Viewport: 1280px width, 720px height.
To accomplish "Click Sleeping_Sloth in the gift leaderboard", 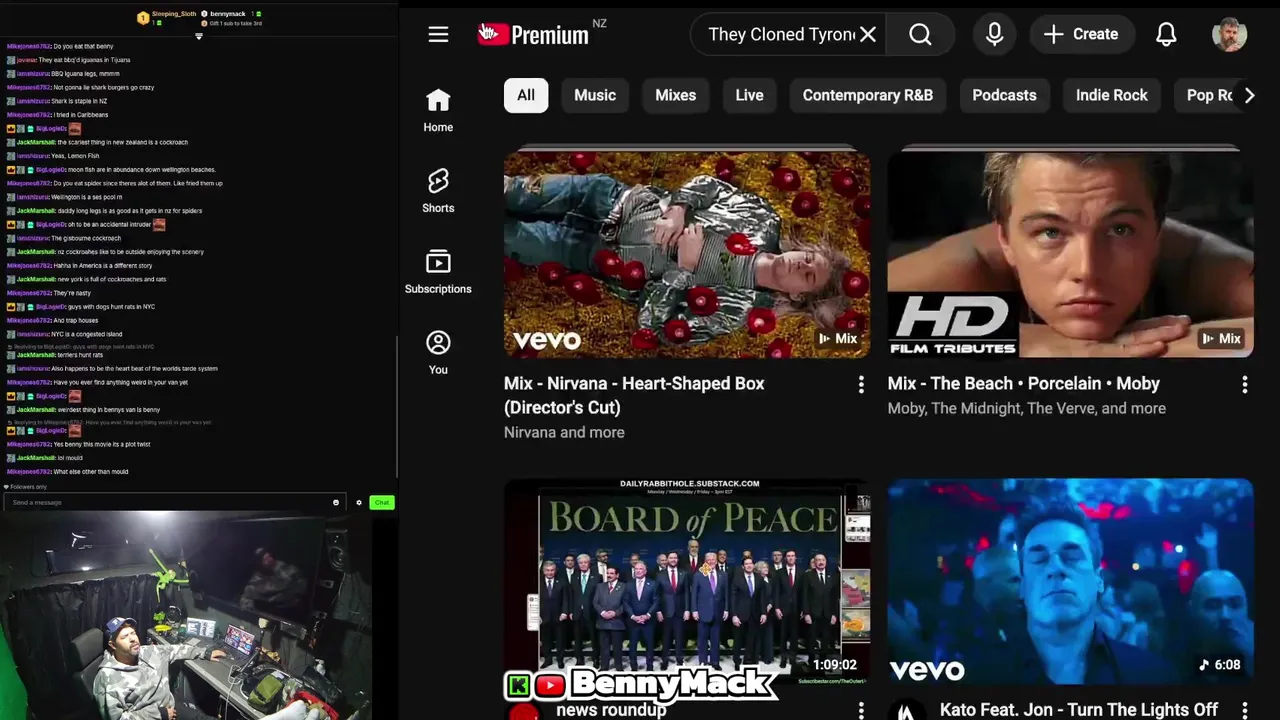I will (x=174, y=14).
